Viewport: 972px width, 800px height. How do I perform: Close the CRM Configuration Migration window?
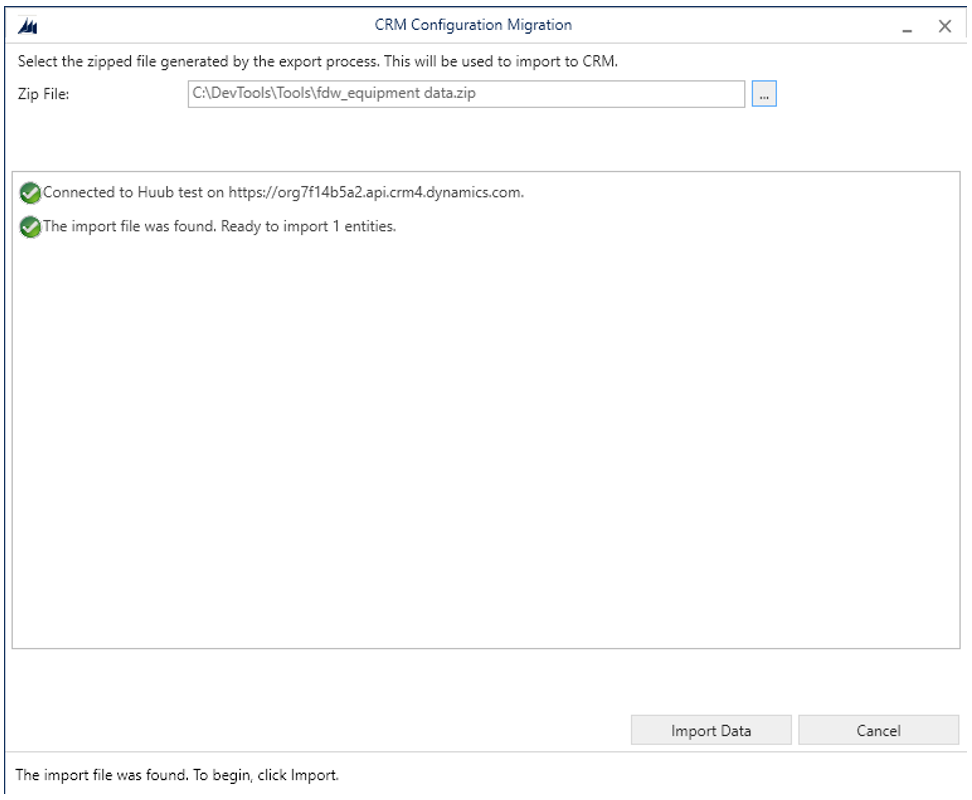point(944,27)
